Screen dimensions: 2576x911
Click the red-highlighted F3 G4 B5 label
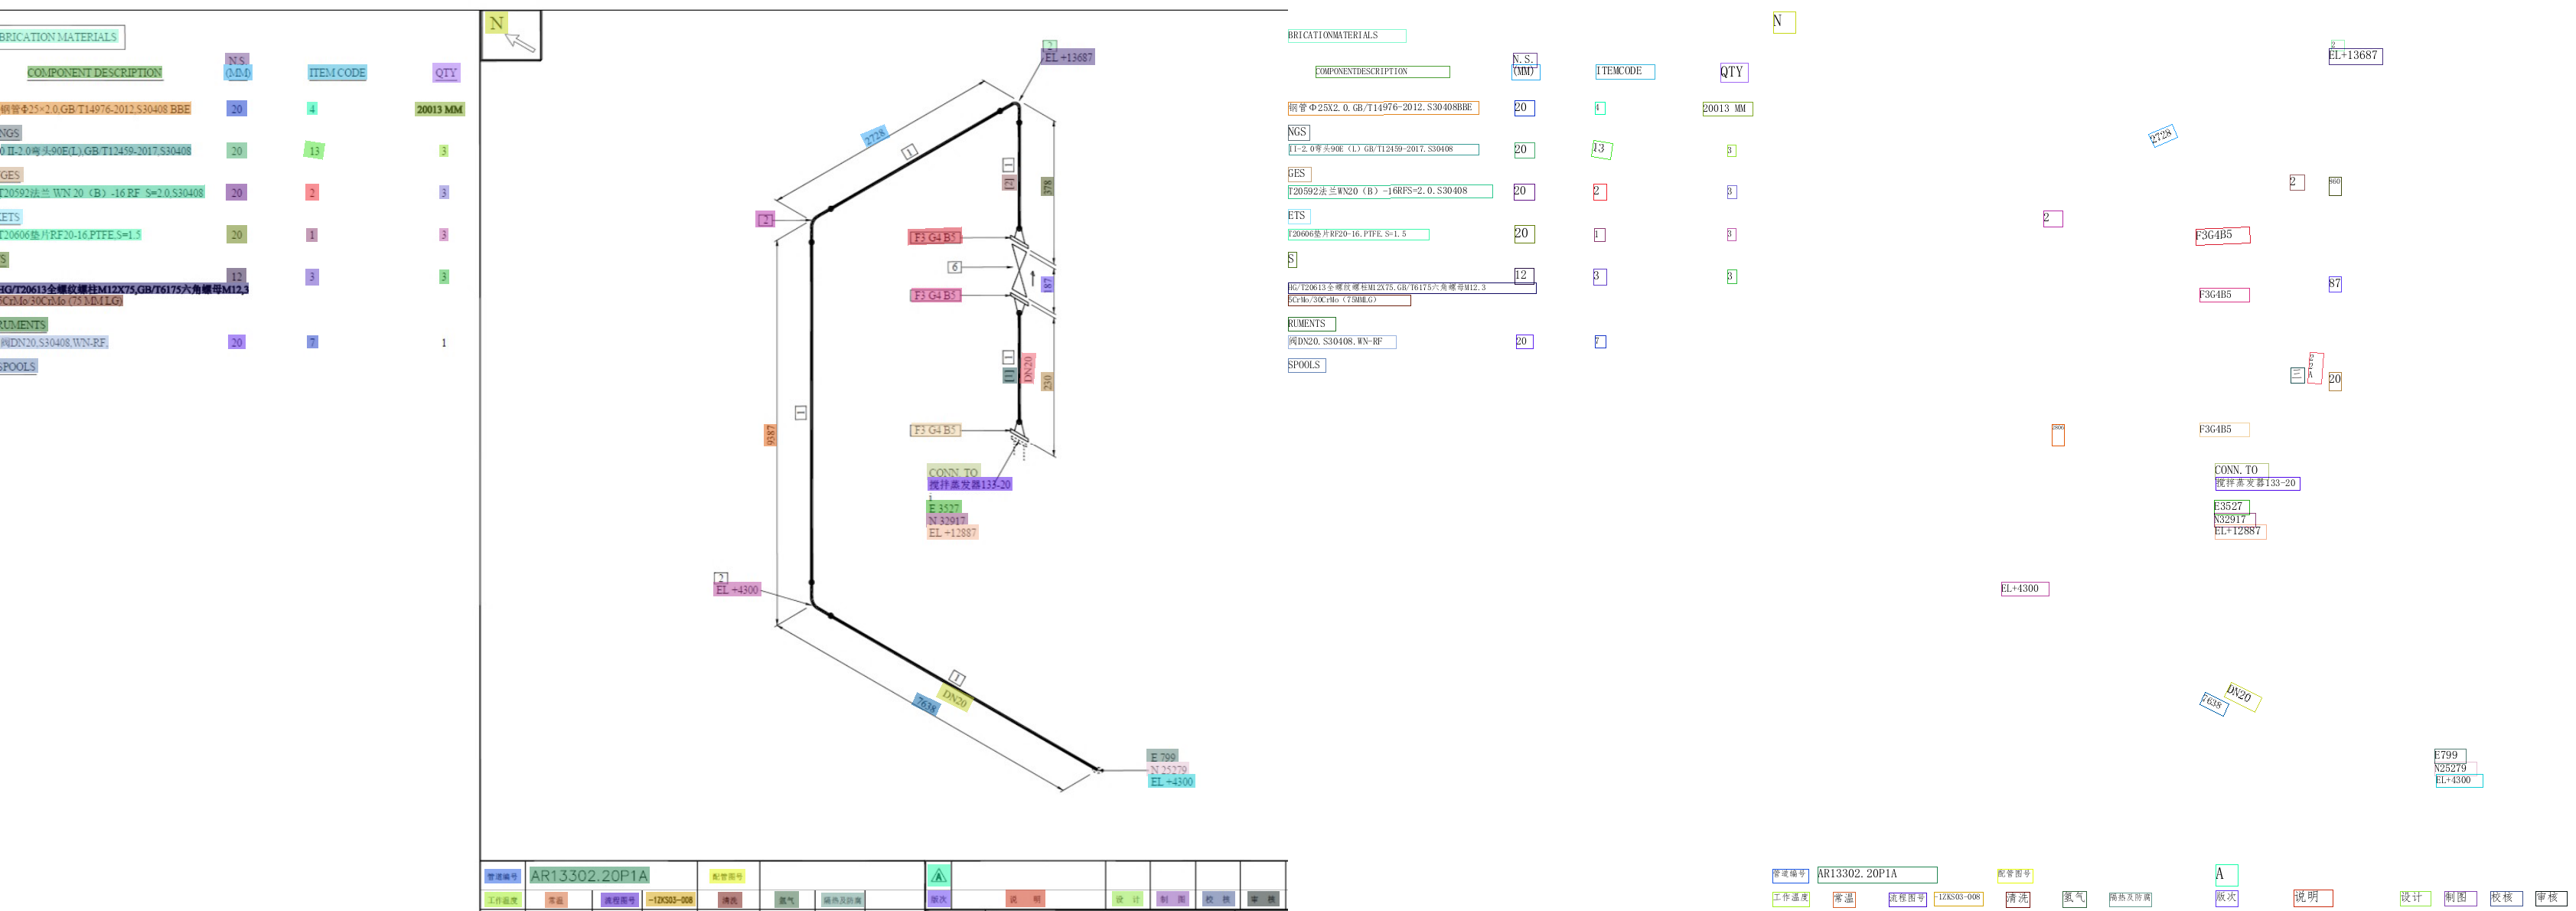click(934, 237)
